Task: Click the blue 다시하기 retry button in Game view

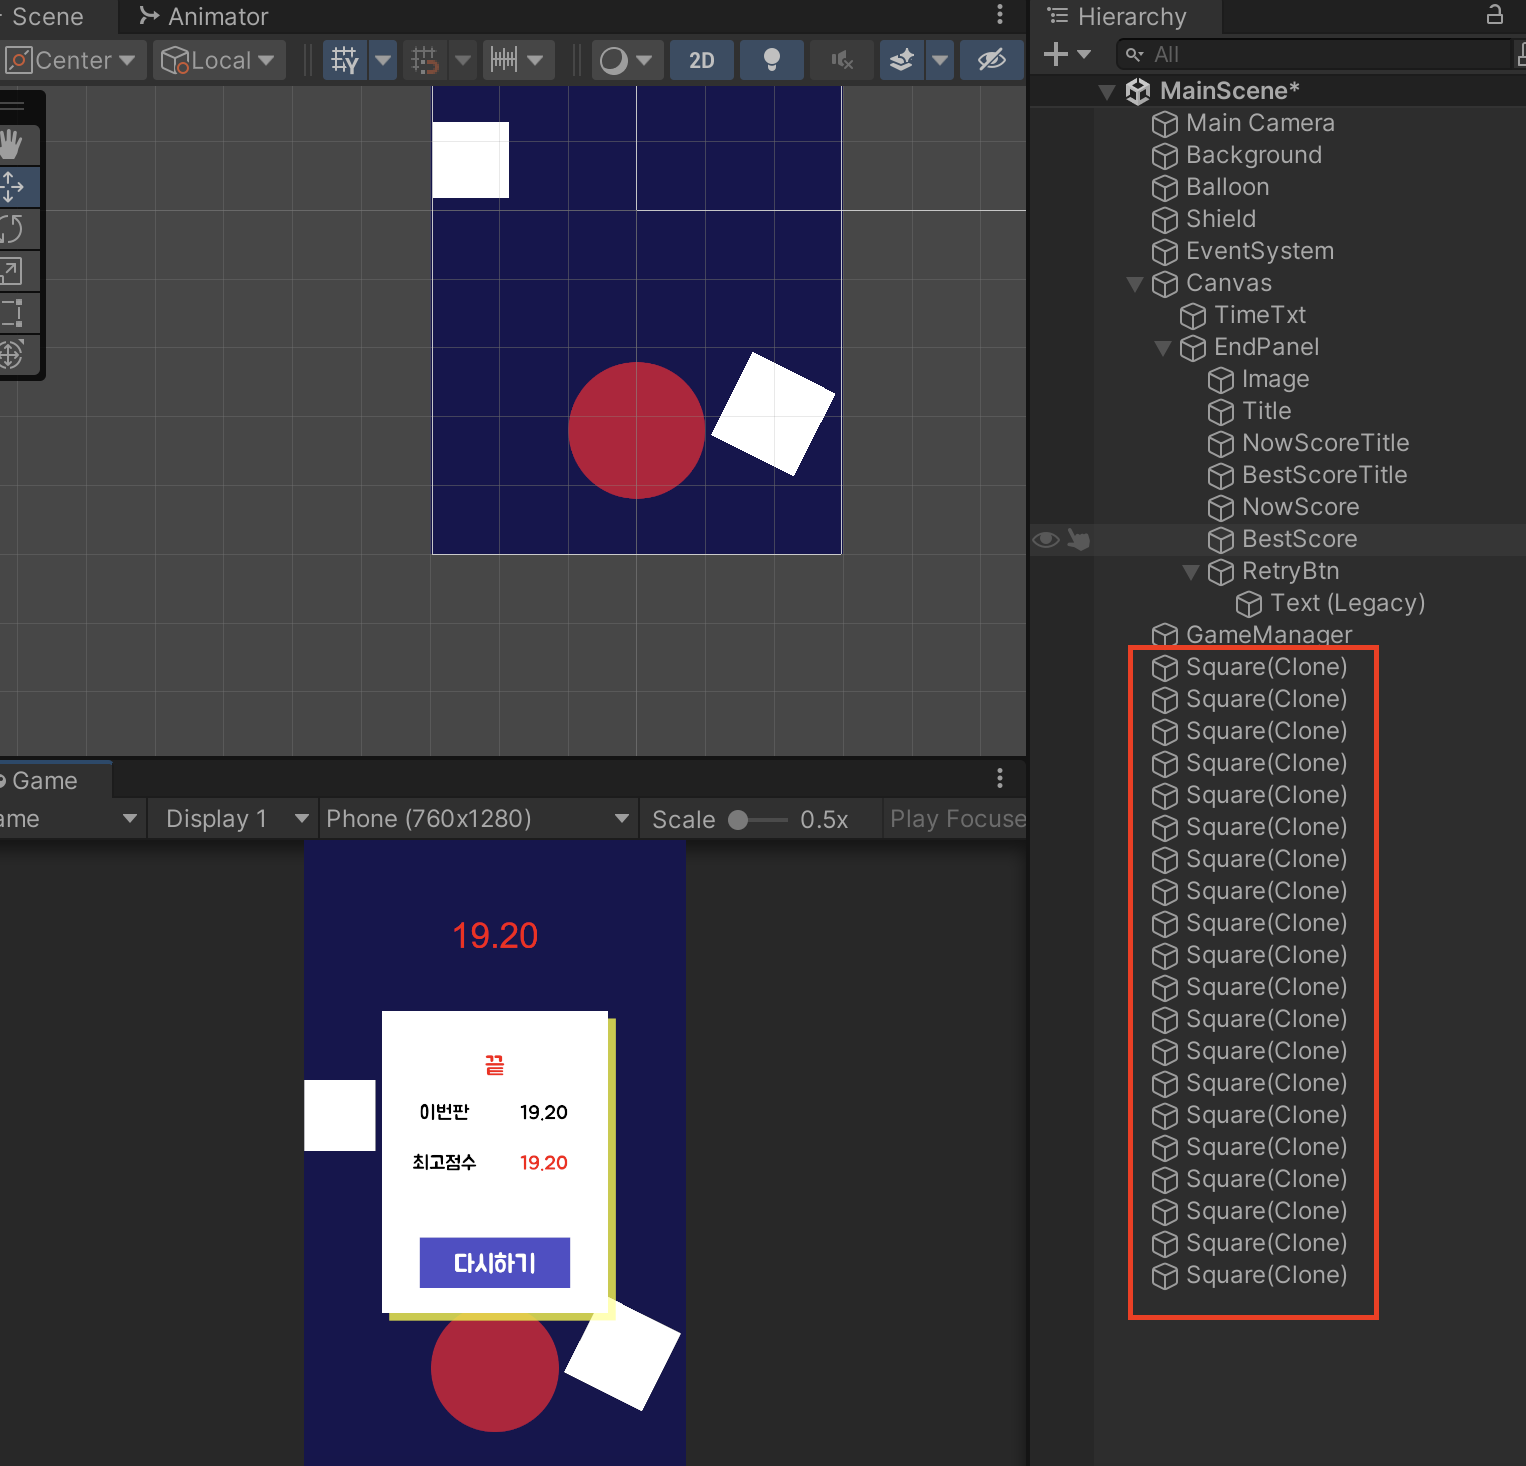Action: click(495, 1263)
